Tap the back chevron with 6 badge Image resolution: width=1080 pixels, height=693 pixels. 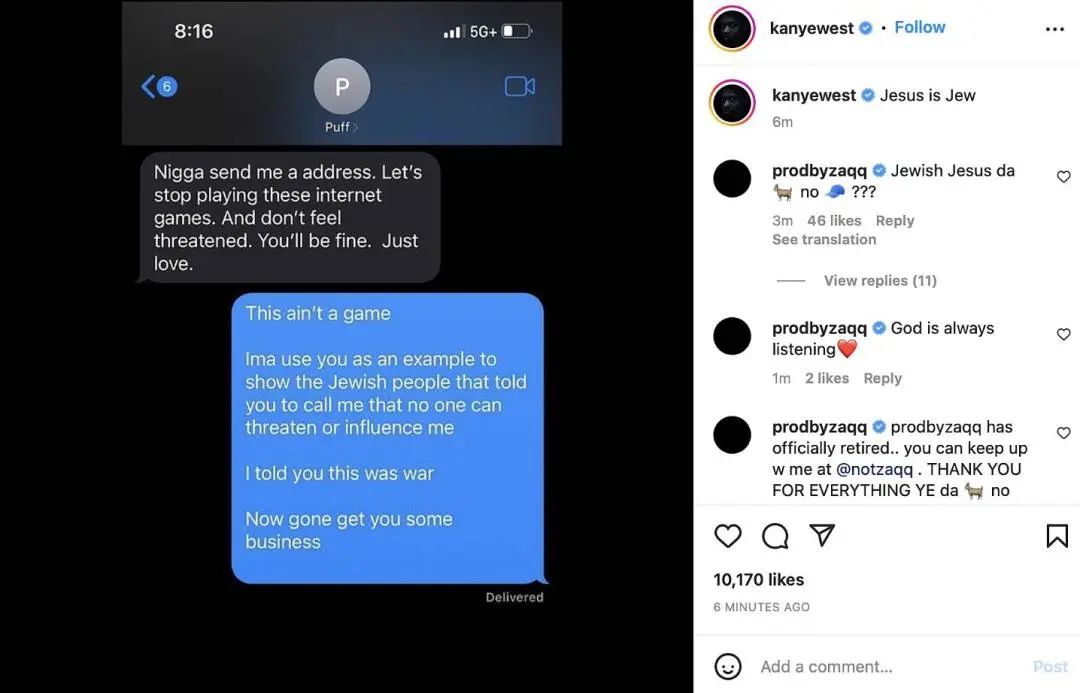click(159, 87)
